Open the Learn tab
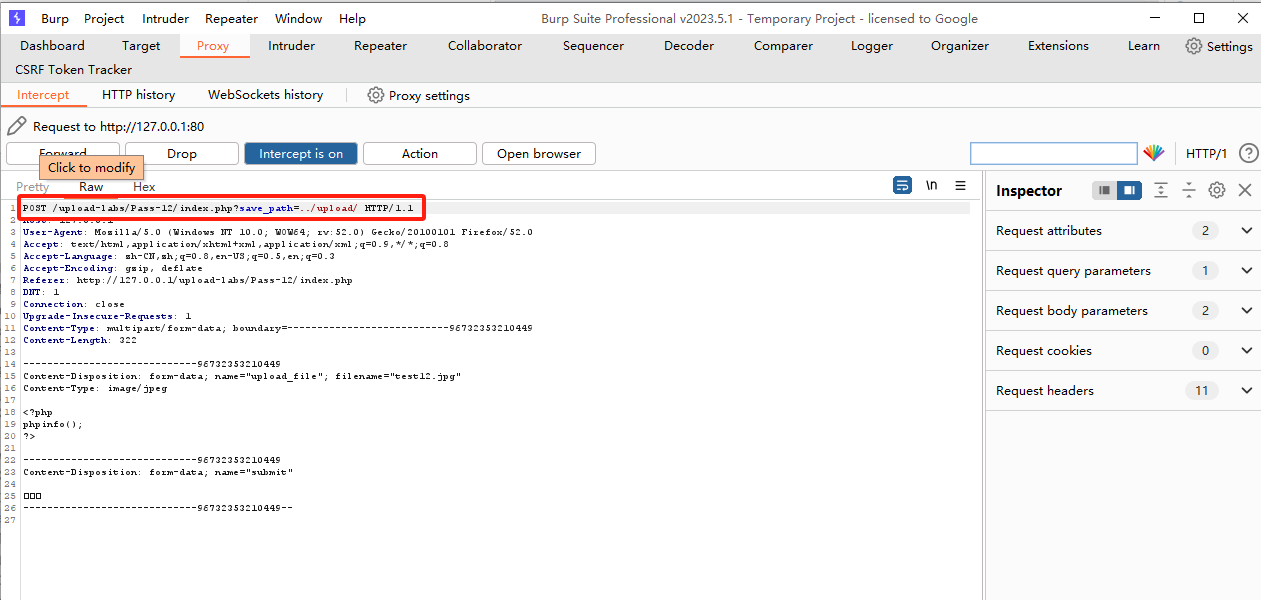This screenshot has height=600, width=1261. [1144, 46]
